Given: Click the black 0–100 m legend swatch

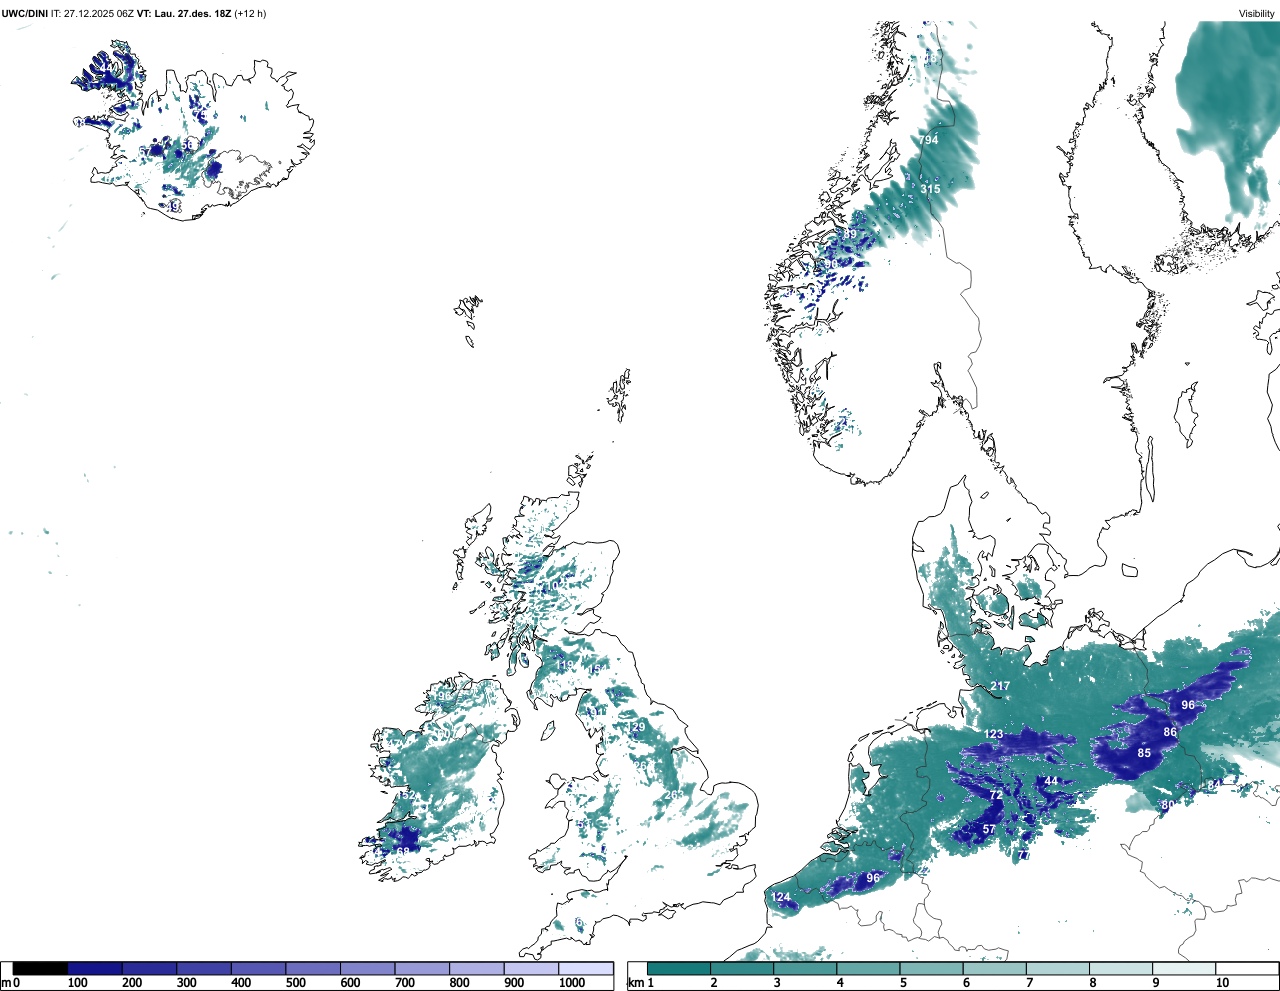Looking at the screenshot, I should point(40,968).
